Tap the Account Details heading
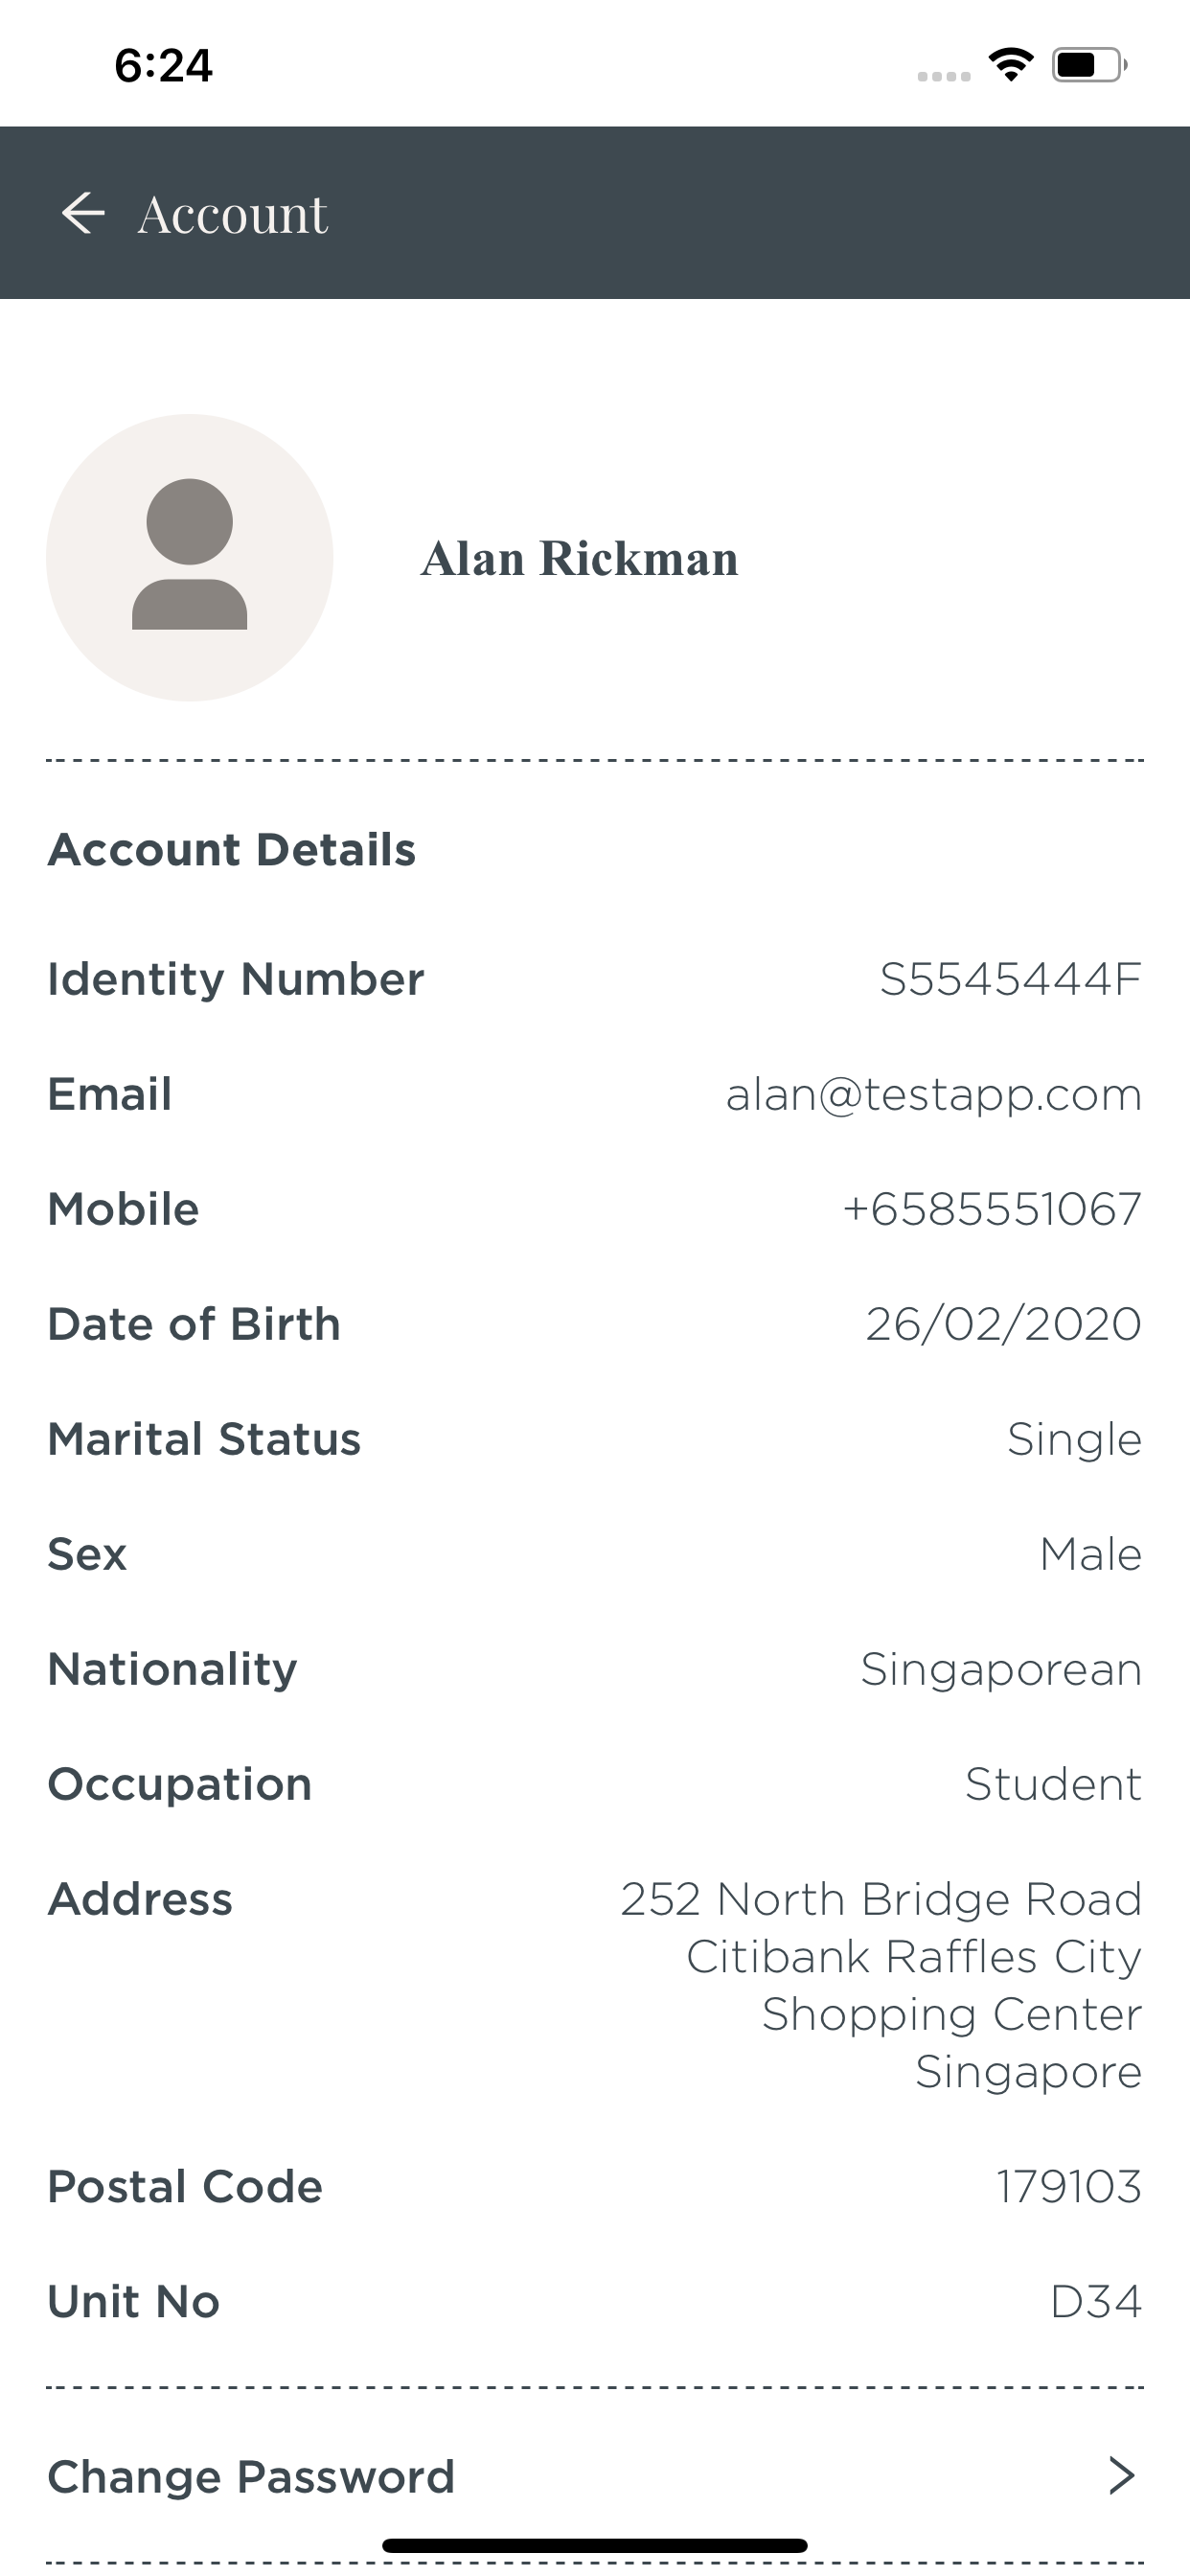The width and height of the screenshot is (1190, 2576). pos(232,850)
